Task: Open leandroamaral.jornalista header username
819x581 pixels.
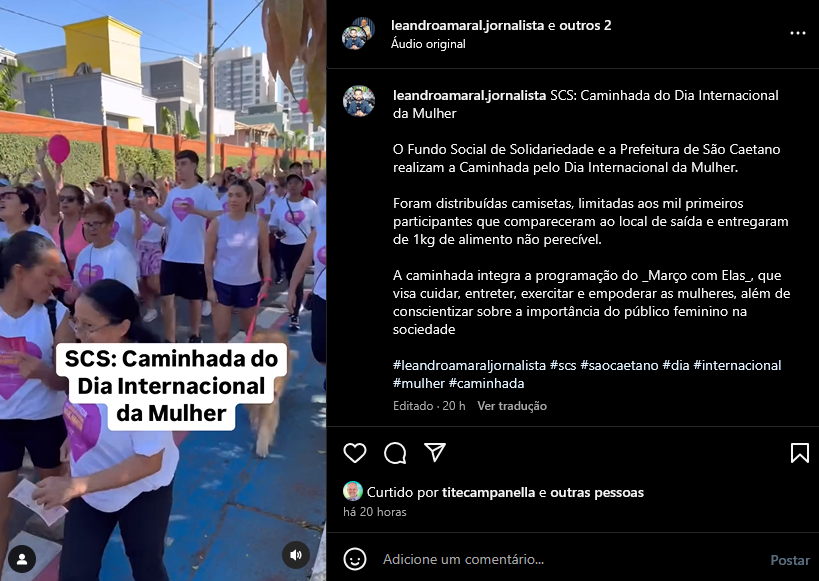Action: [x=467, y=25]
